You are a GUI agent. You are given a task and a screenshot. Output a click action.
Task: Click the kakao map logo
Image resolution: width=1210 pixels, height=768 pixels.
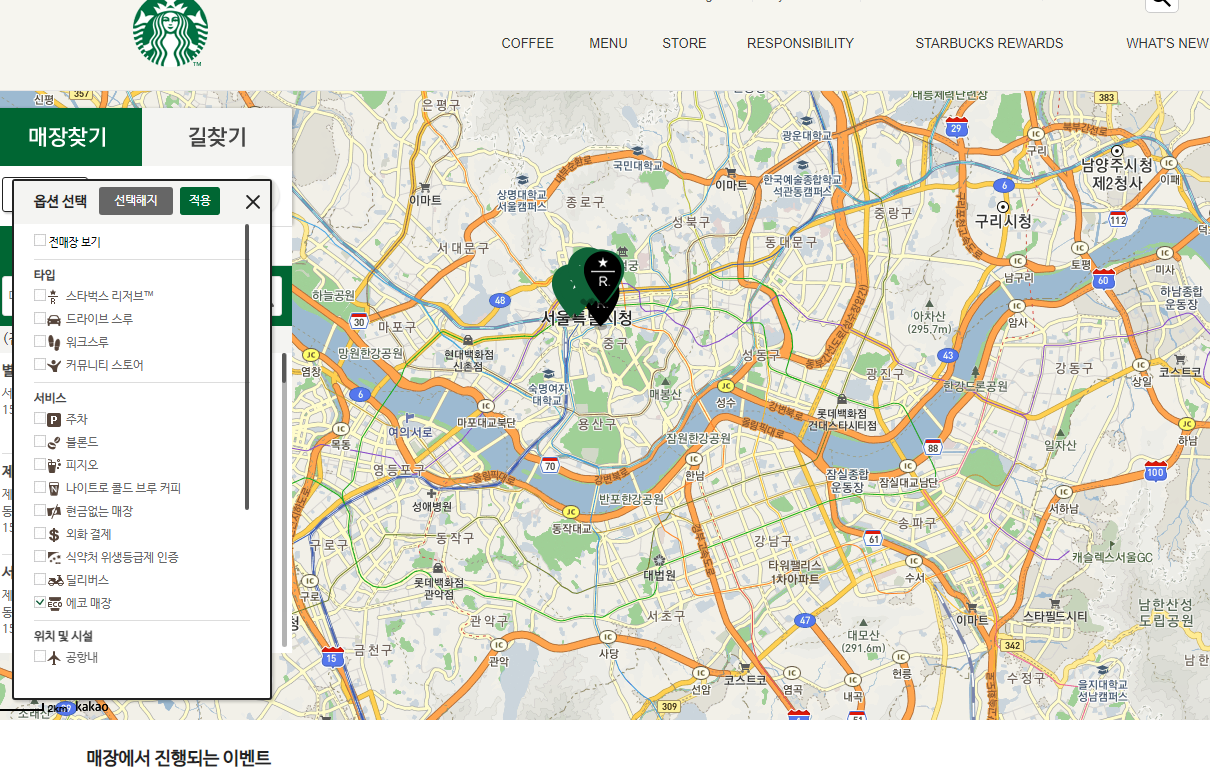tap(91, 707)
